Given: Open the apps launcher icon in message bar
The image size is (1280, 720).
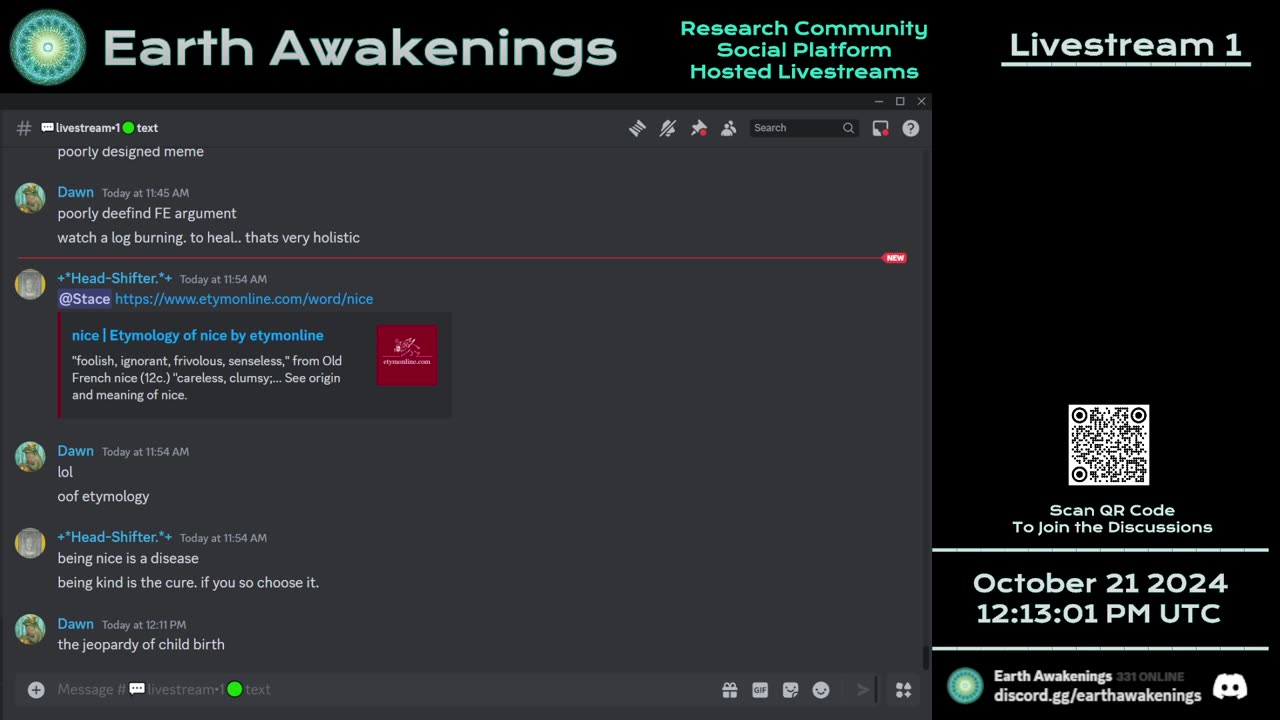Looking at the screenshot, I should tap(903, 689).
